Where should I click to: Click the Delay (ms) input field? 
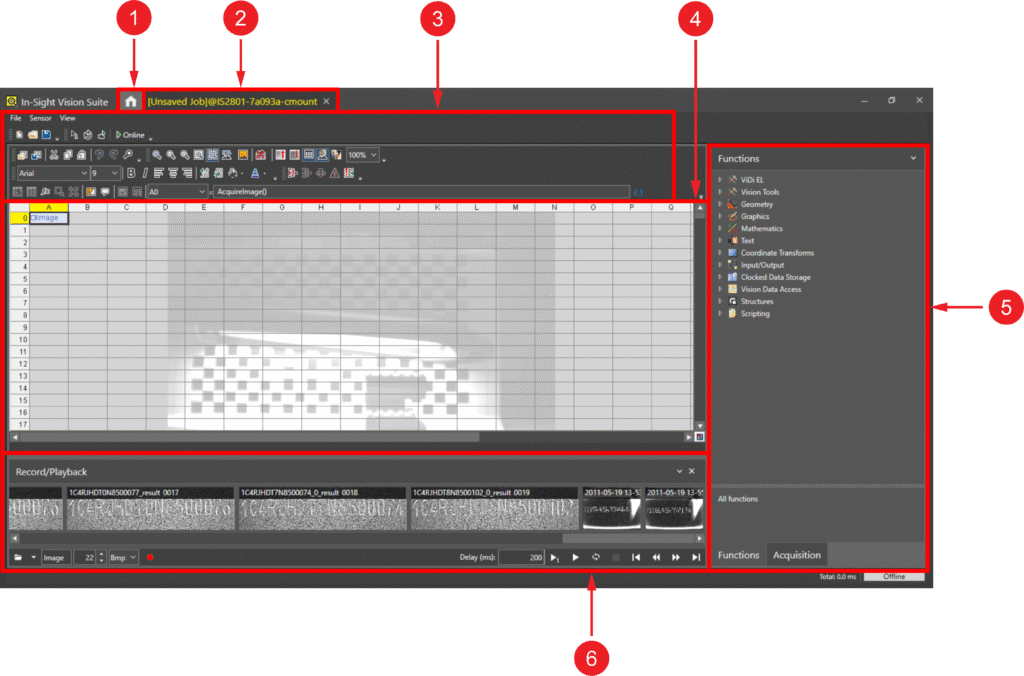521,557
